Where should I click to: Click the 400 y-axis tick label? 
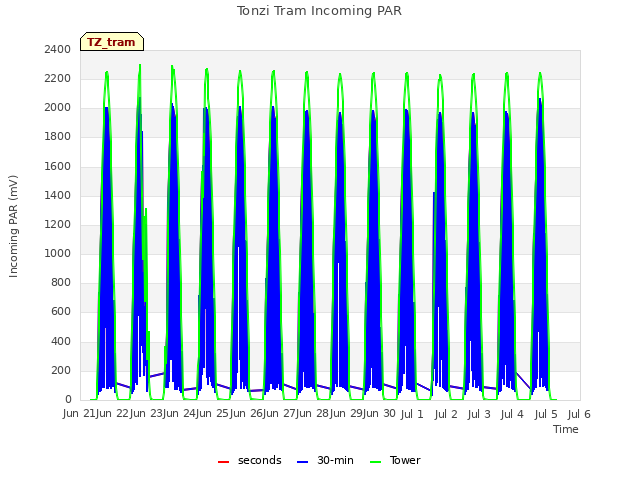(x=61, y=341)
